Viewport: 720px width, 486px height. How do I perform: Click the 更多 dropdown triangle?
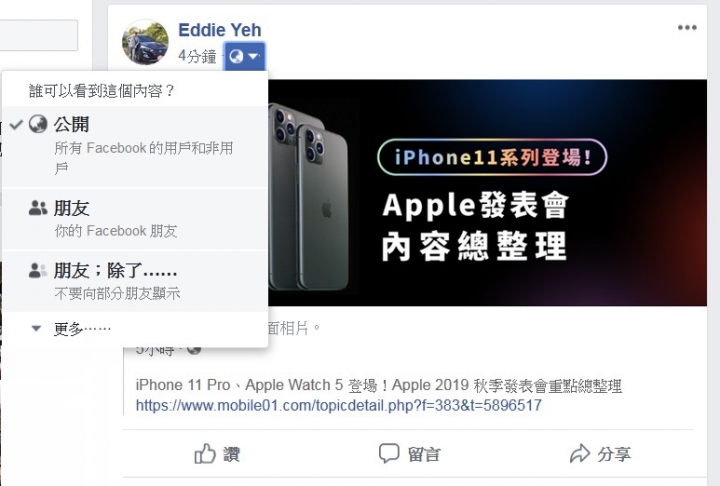pos(36,328)
